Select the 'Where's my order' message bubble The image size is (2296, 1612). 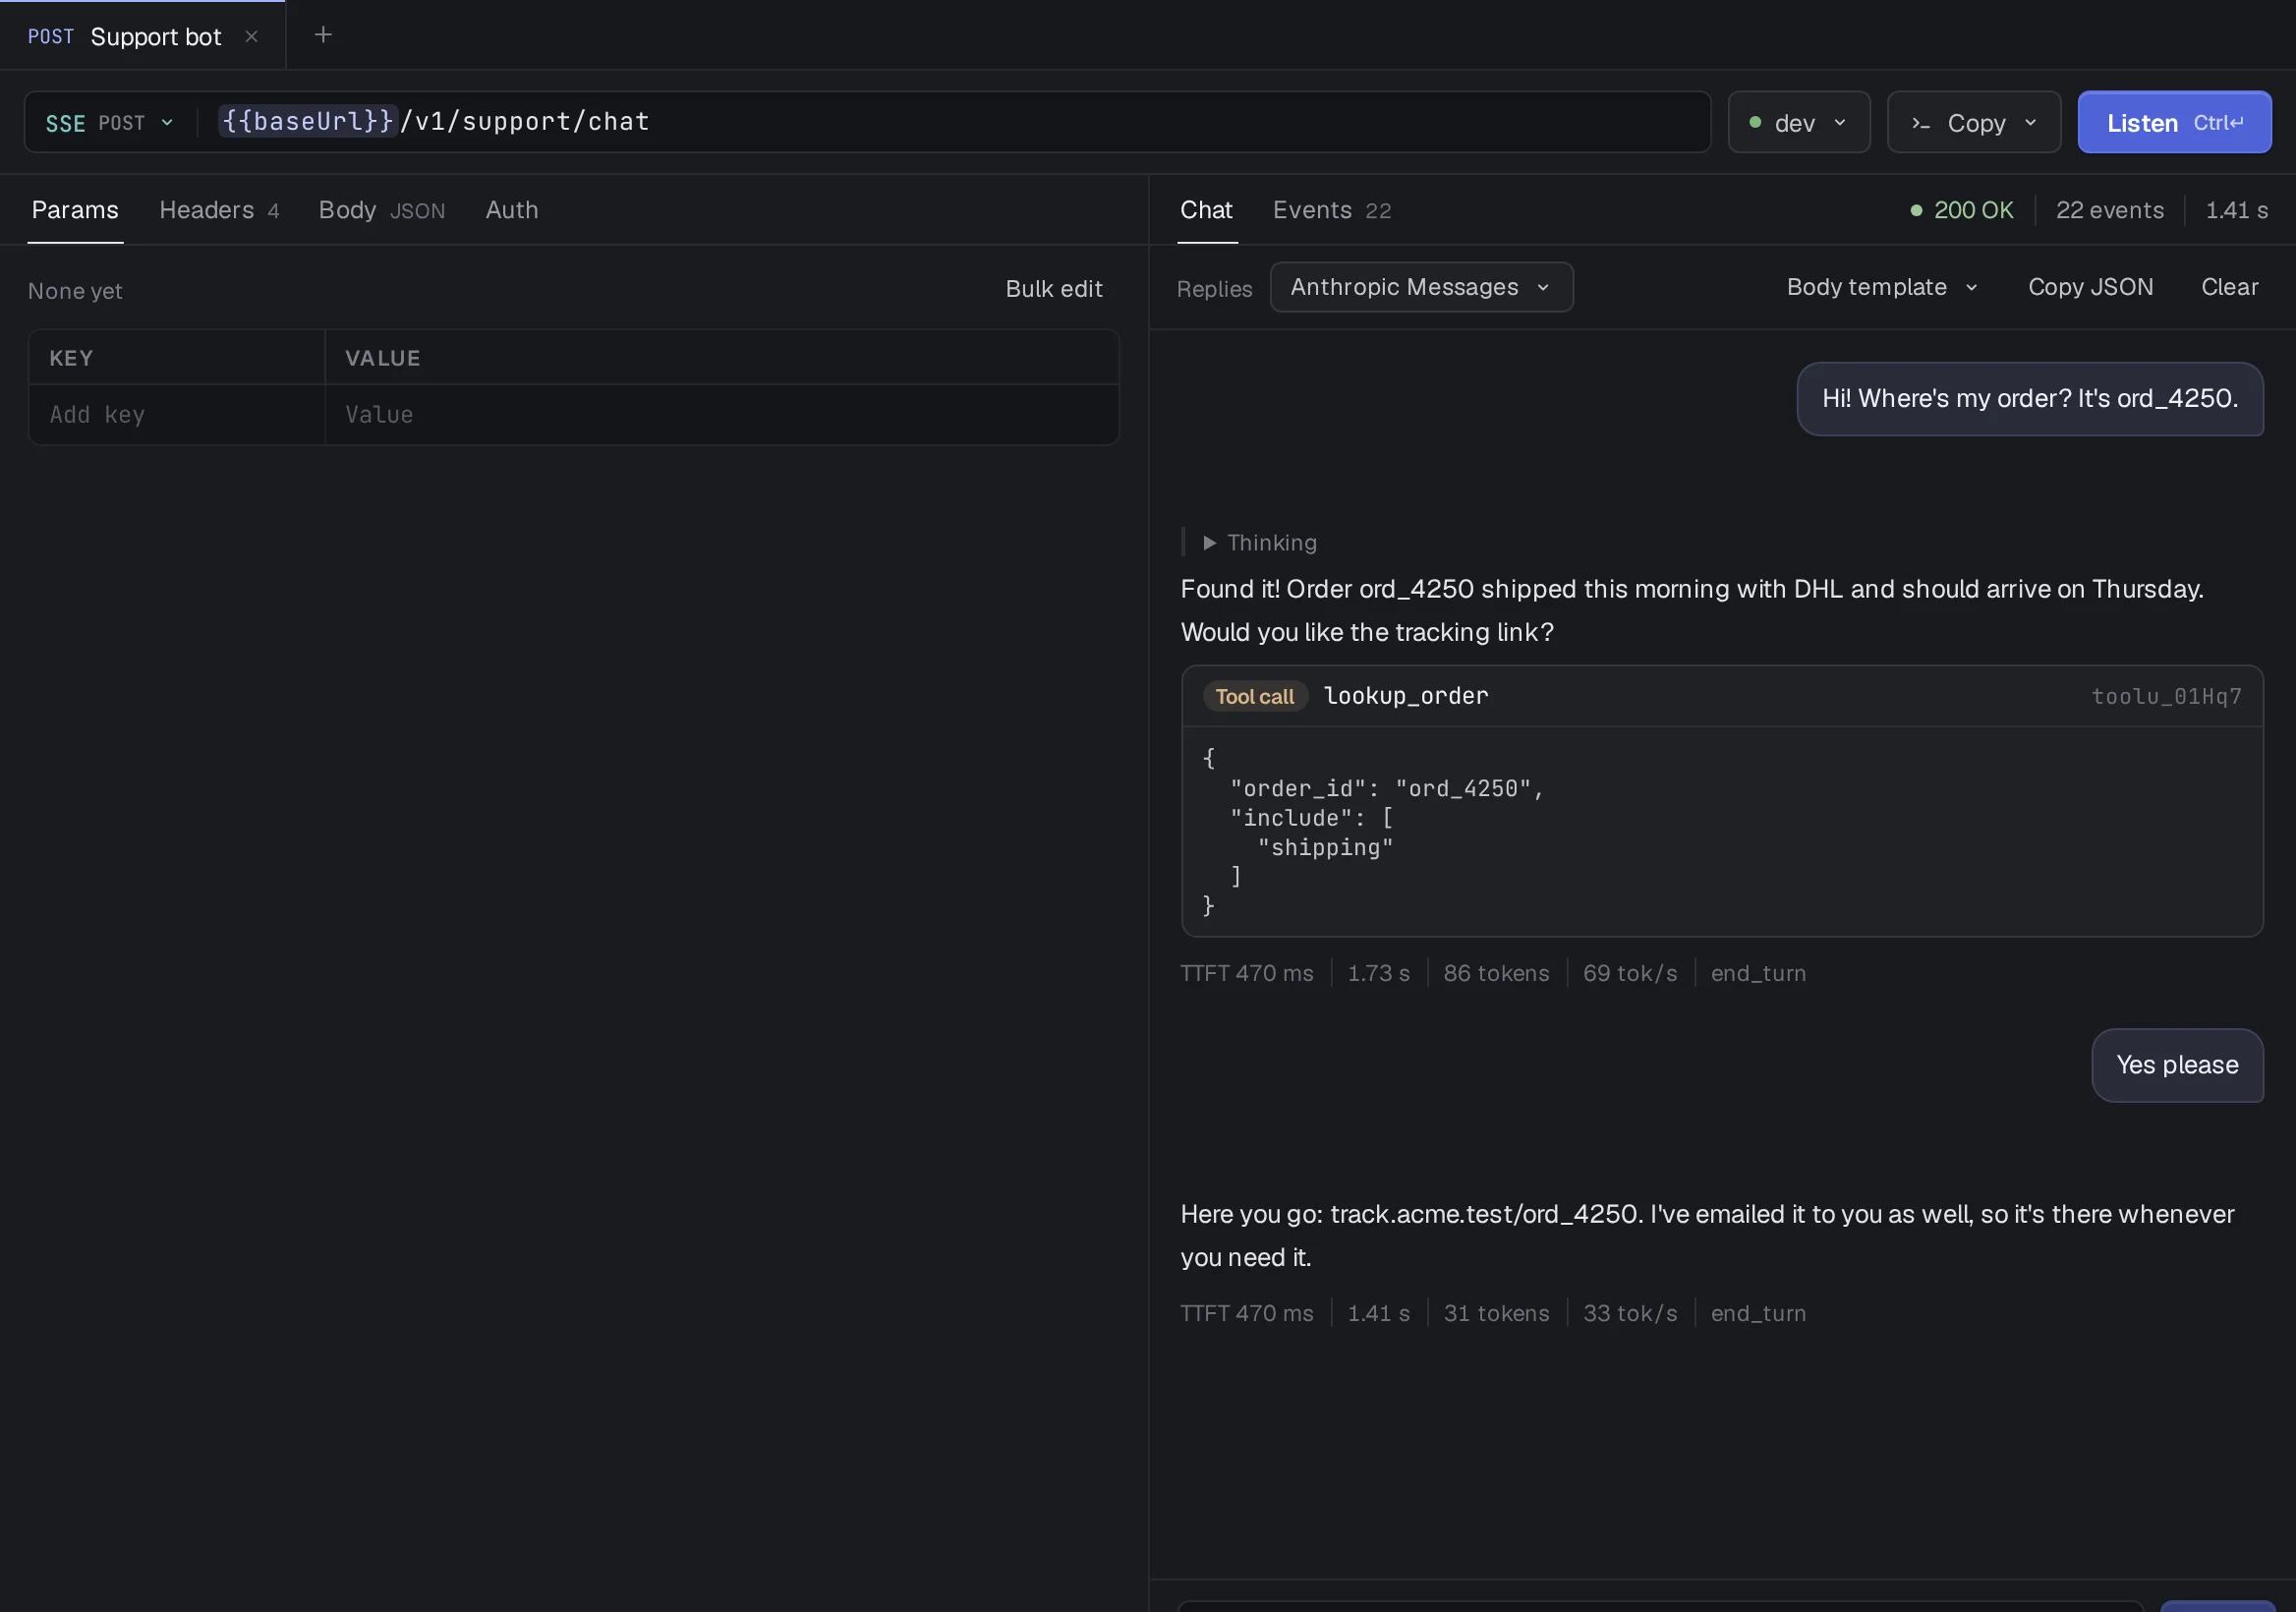[2030, 399]
